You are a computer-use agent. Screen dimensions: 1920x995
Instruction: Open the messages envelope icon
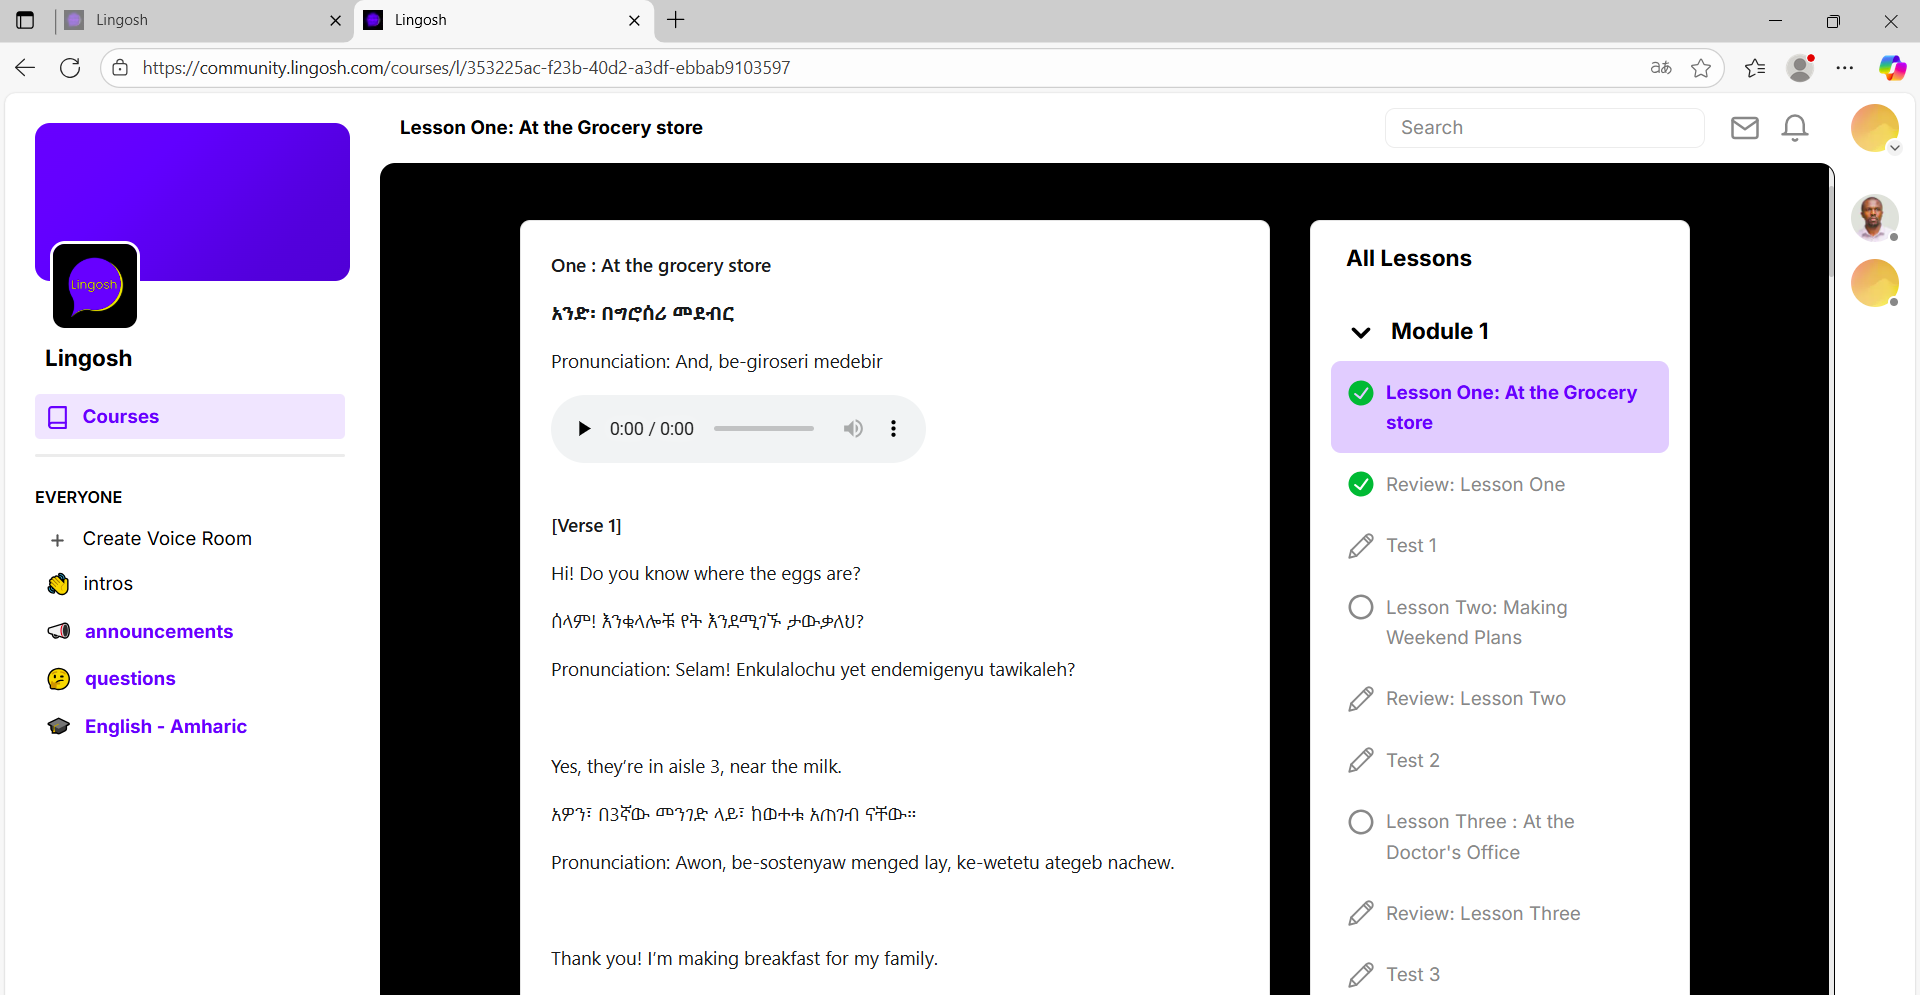[x=1744, y=128]
